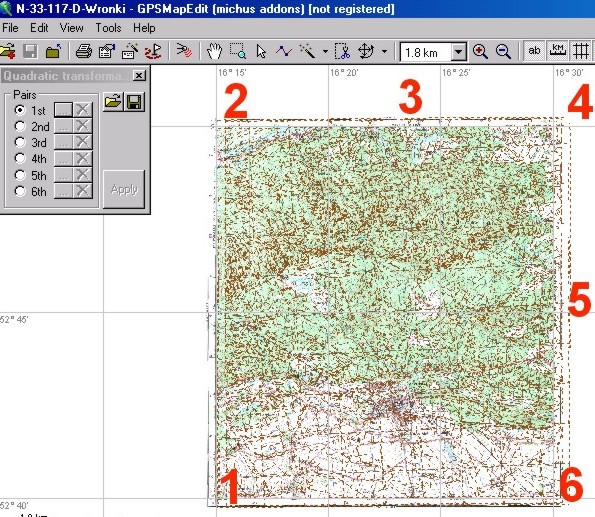This screenshot has width=595, height=517.
Task: Select the zoom rectangle tool
Action: tap(238, 51)
